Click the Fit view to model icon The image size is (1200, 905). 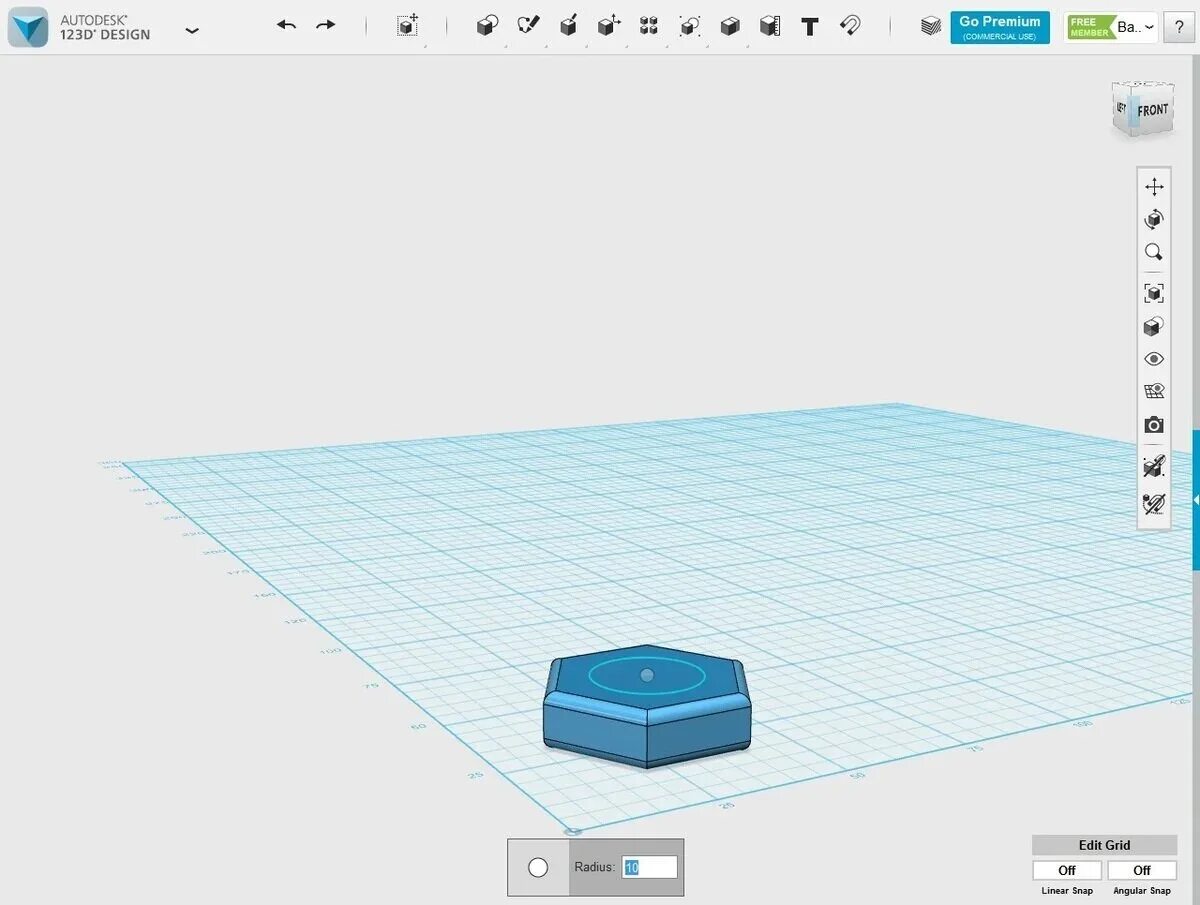click(x=1154, y=293)
